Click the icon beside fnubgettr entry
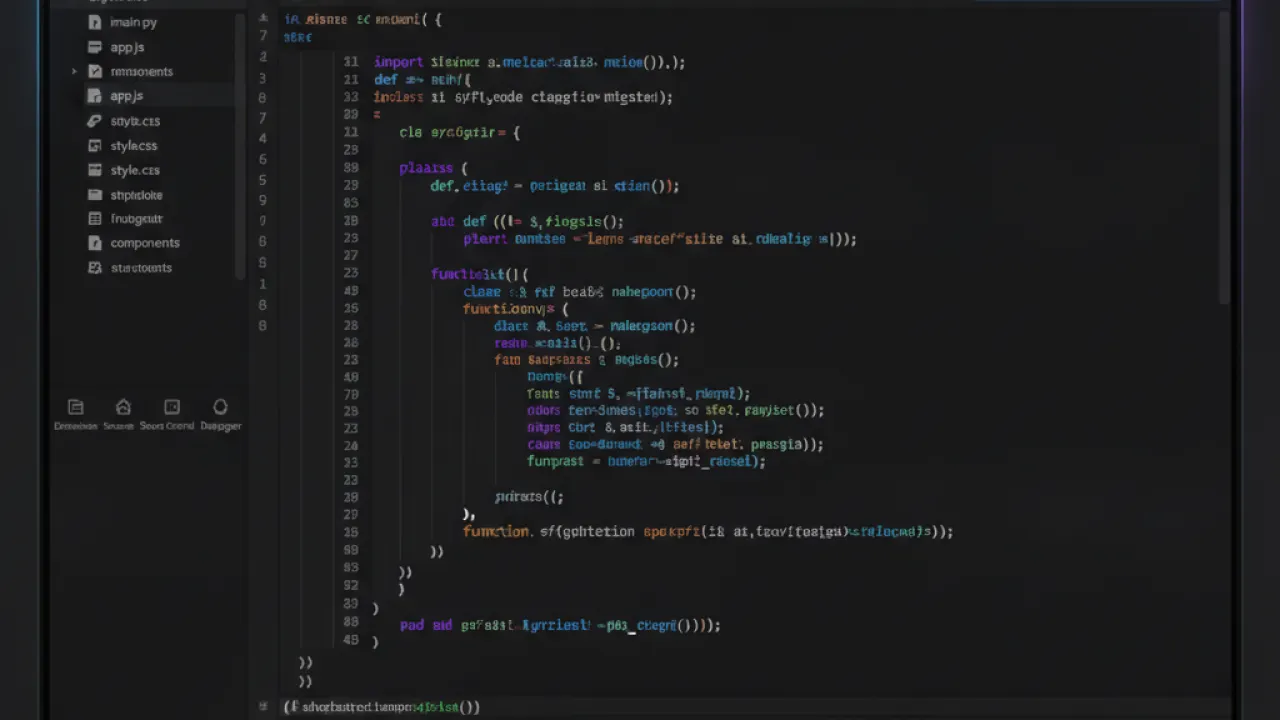Screen dimensions: 1280x720 pyautogui.click(x=95, y=219)
